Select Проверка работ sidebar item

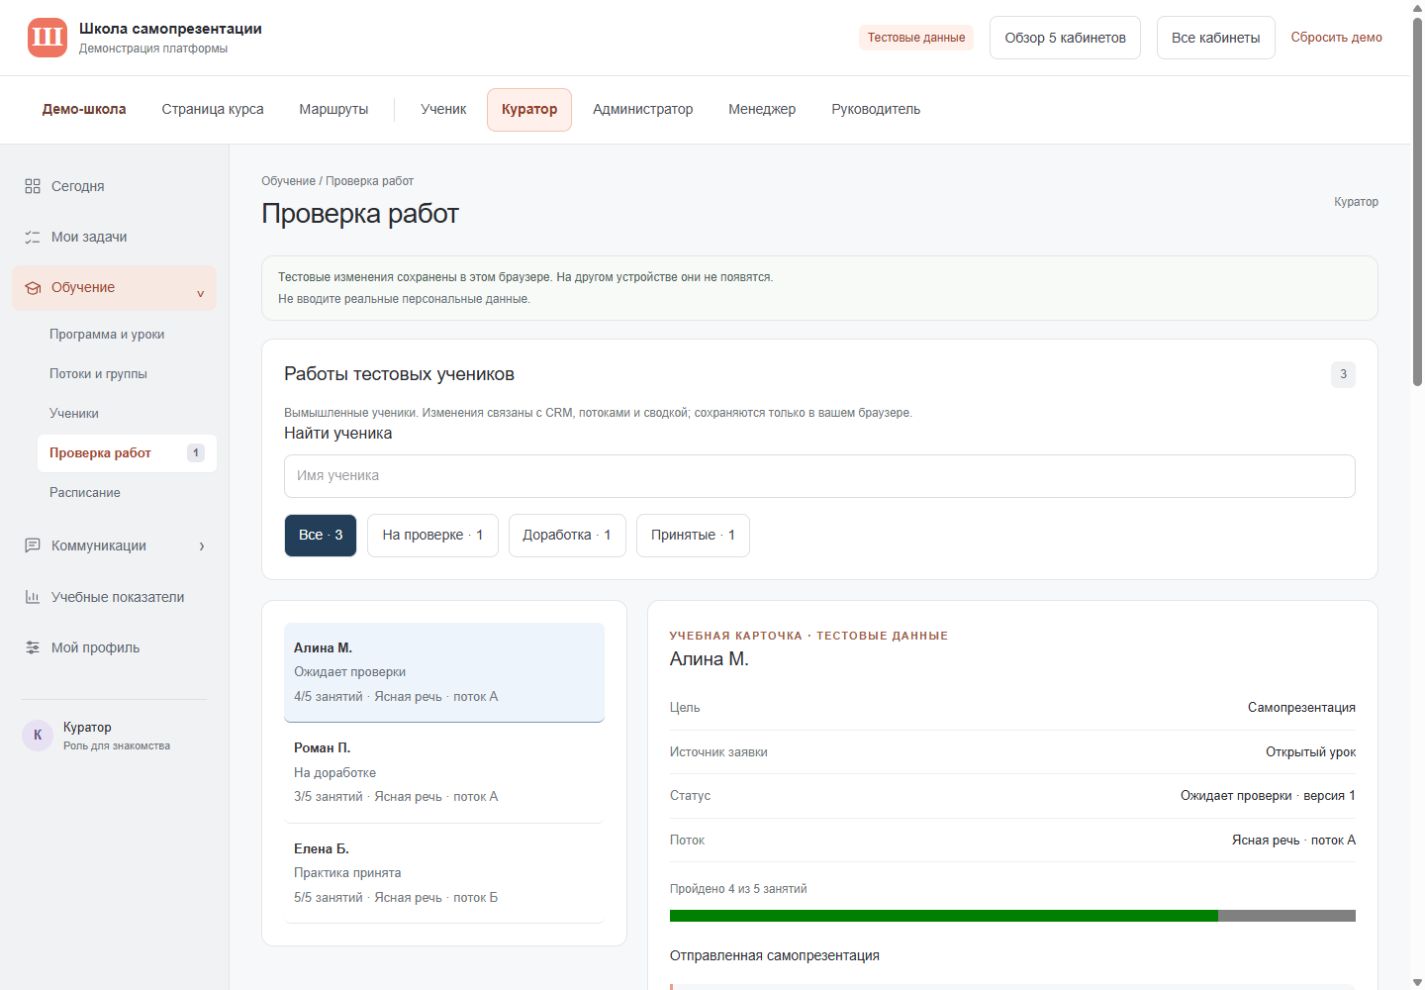pos(127,453)
